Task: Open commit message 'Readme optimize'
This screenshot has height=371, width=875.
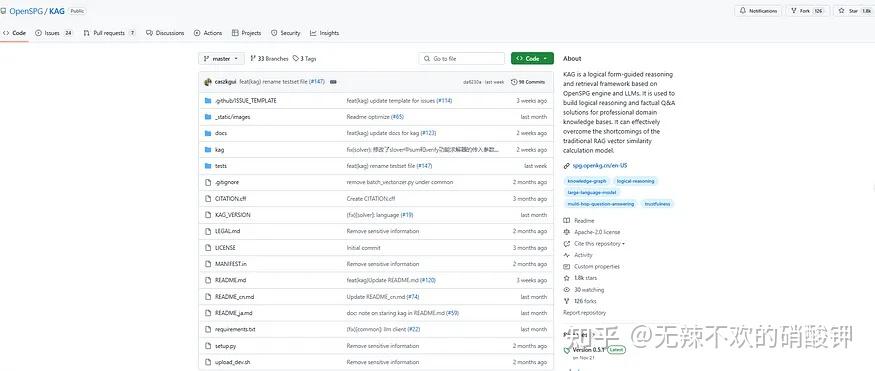Action: [x=368, y=117]
